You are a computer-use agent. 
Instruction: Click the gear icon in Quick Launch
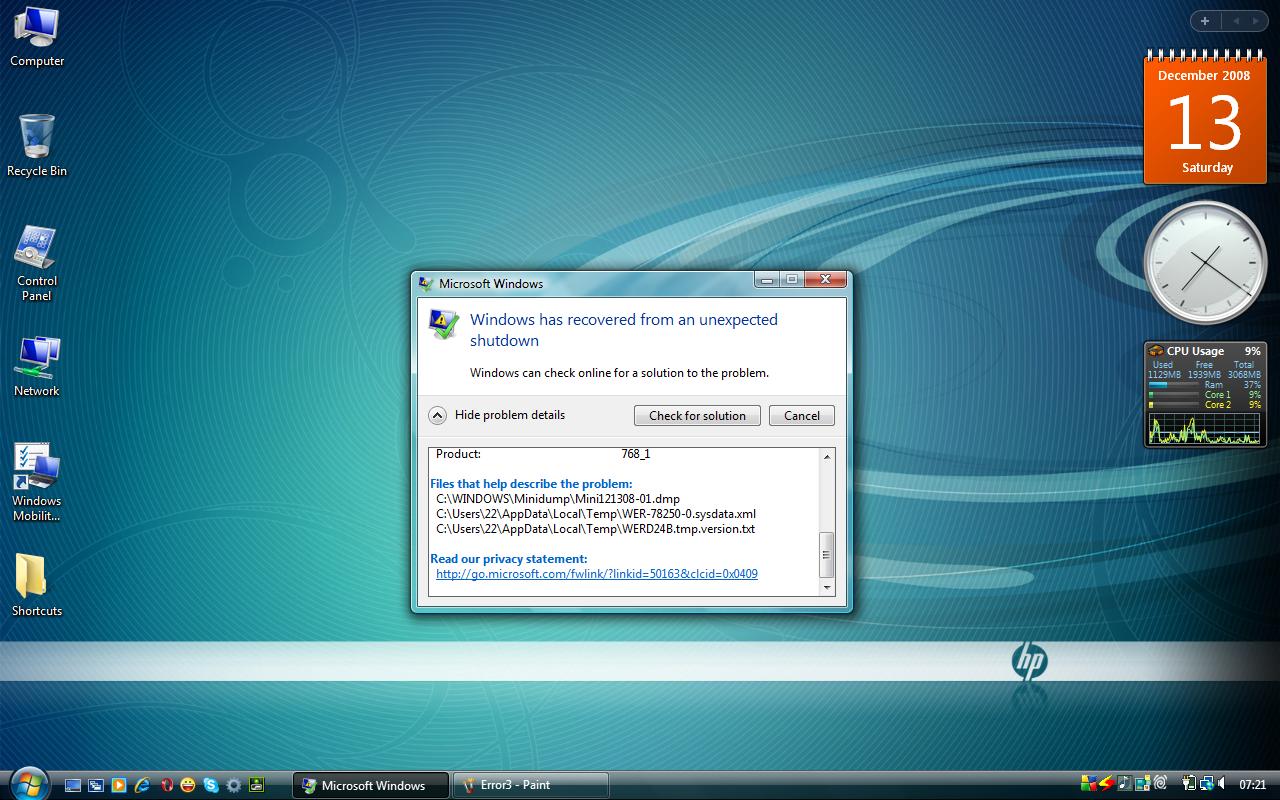234,785
